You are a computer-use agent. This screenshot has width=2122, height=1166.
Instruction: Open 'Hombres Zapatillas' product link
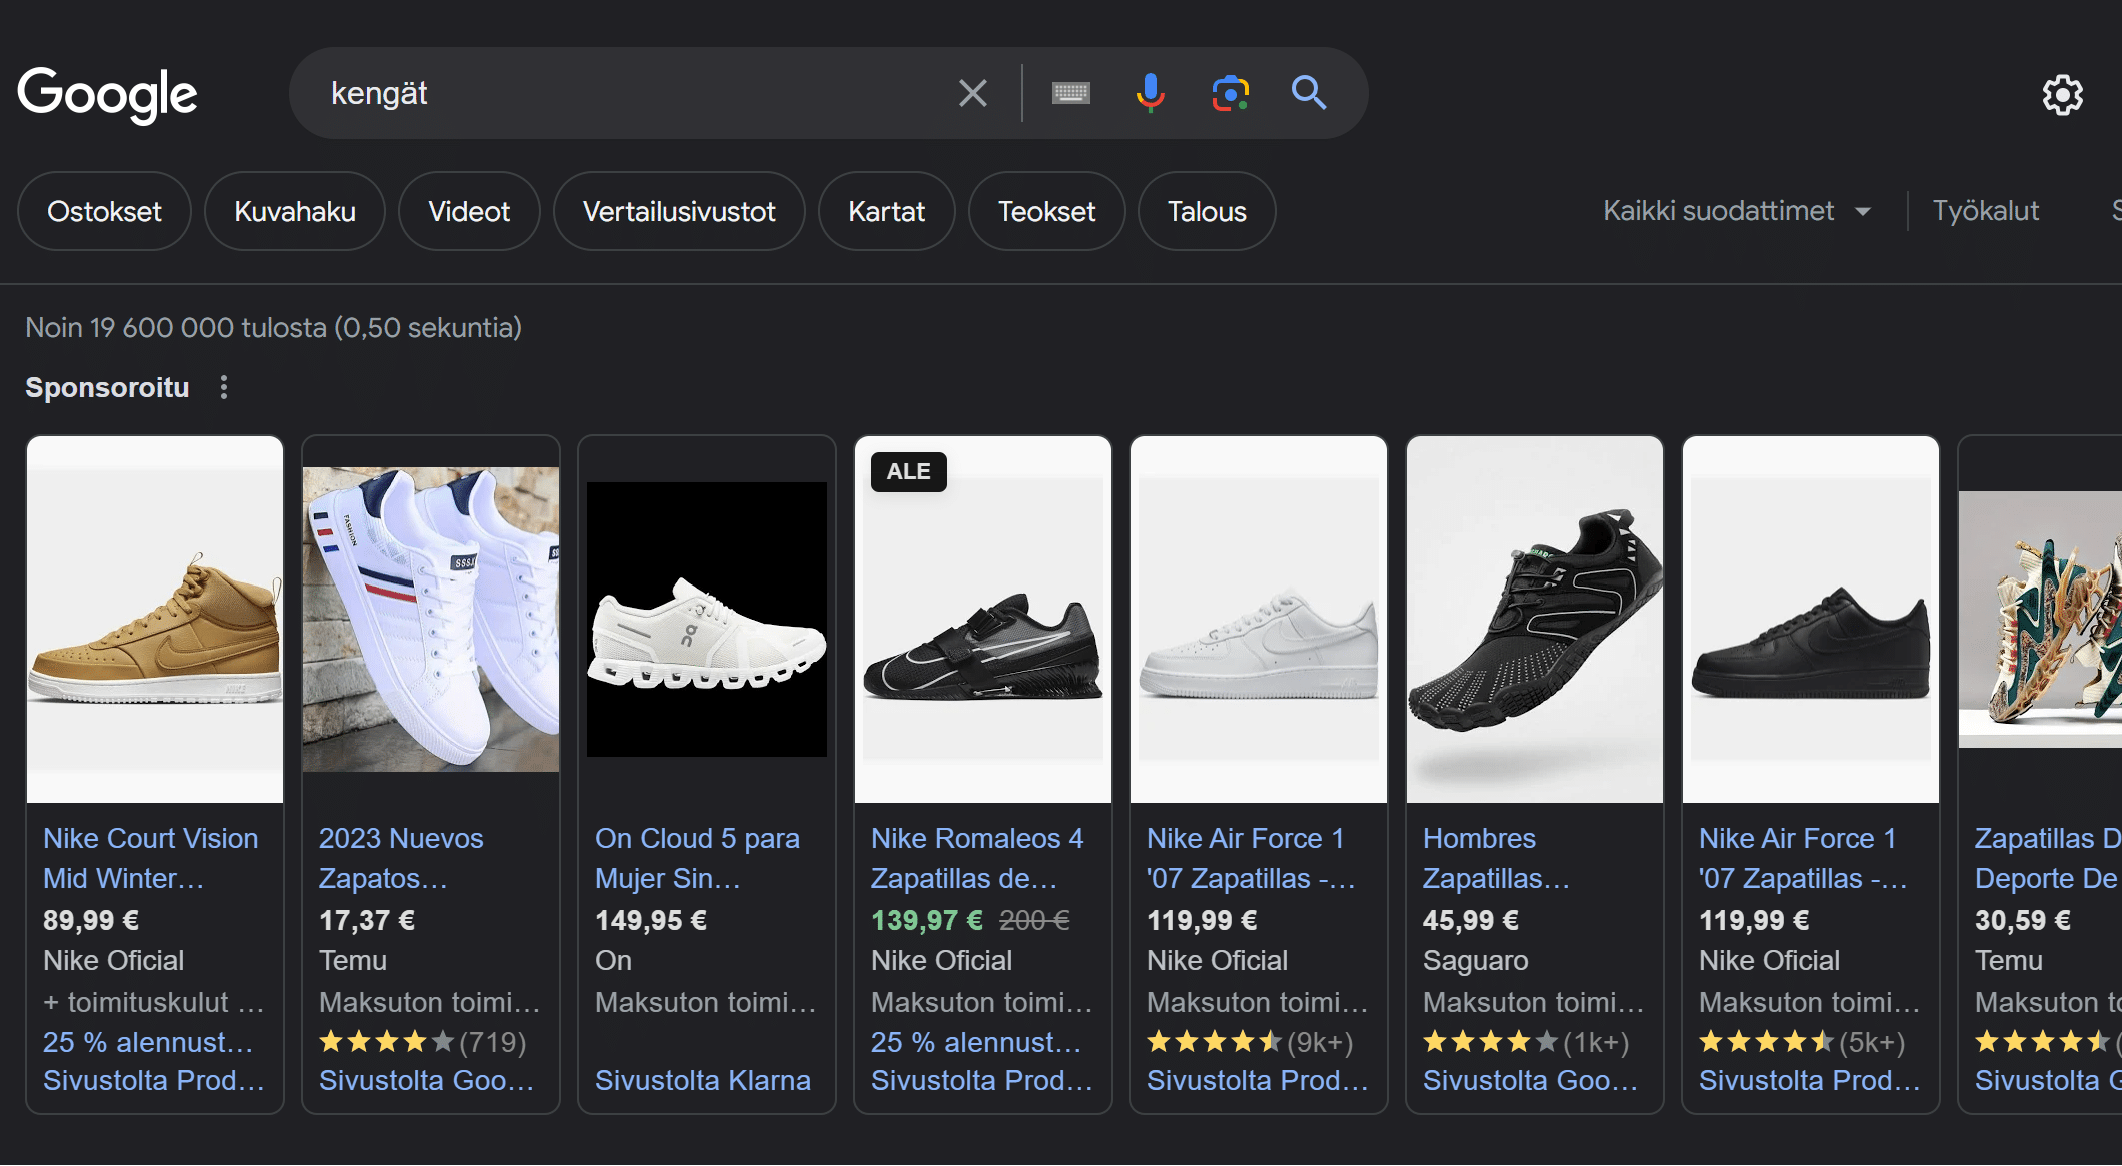(x=1497, y=858)
